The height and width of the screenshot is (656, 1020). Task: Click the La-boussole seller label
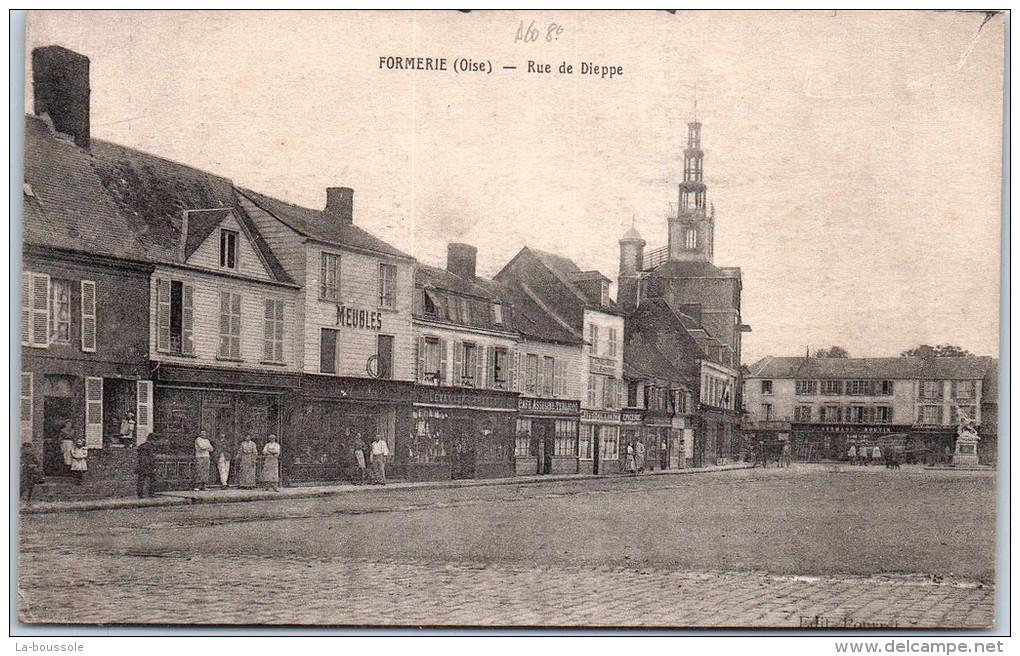pos(48,647)
